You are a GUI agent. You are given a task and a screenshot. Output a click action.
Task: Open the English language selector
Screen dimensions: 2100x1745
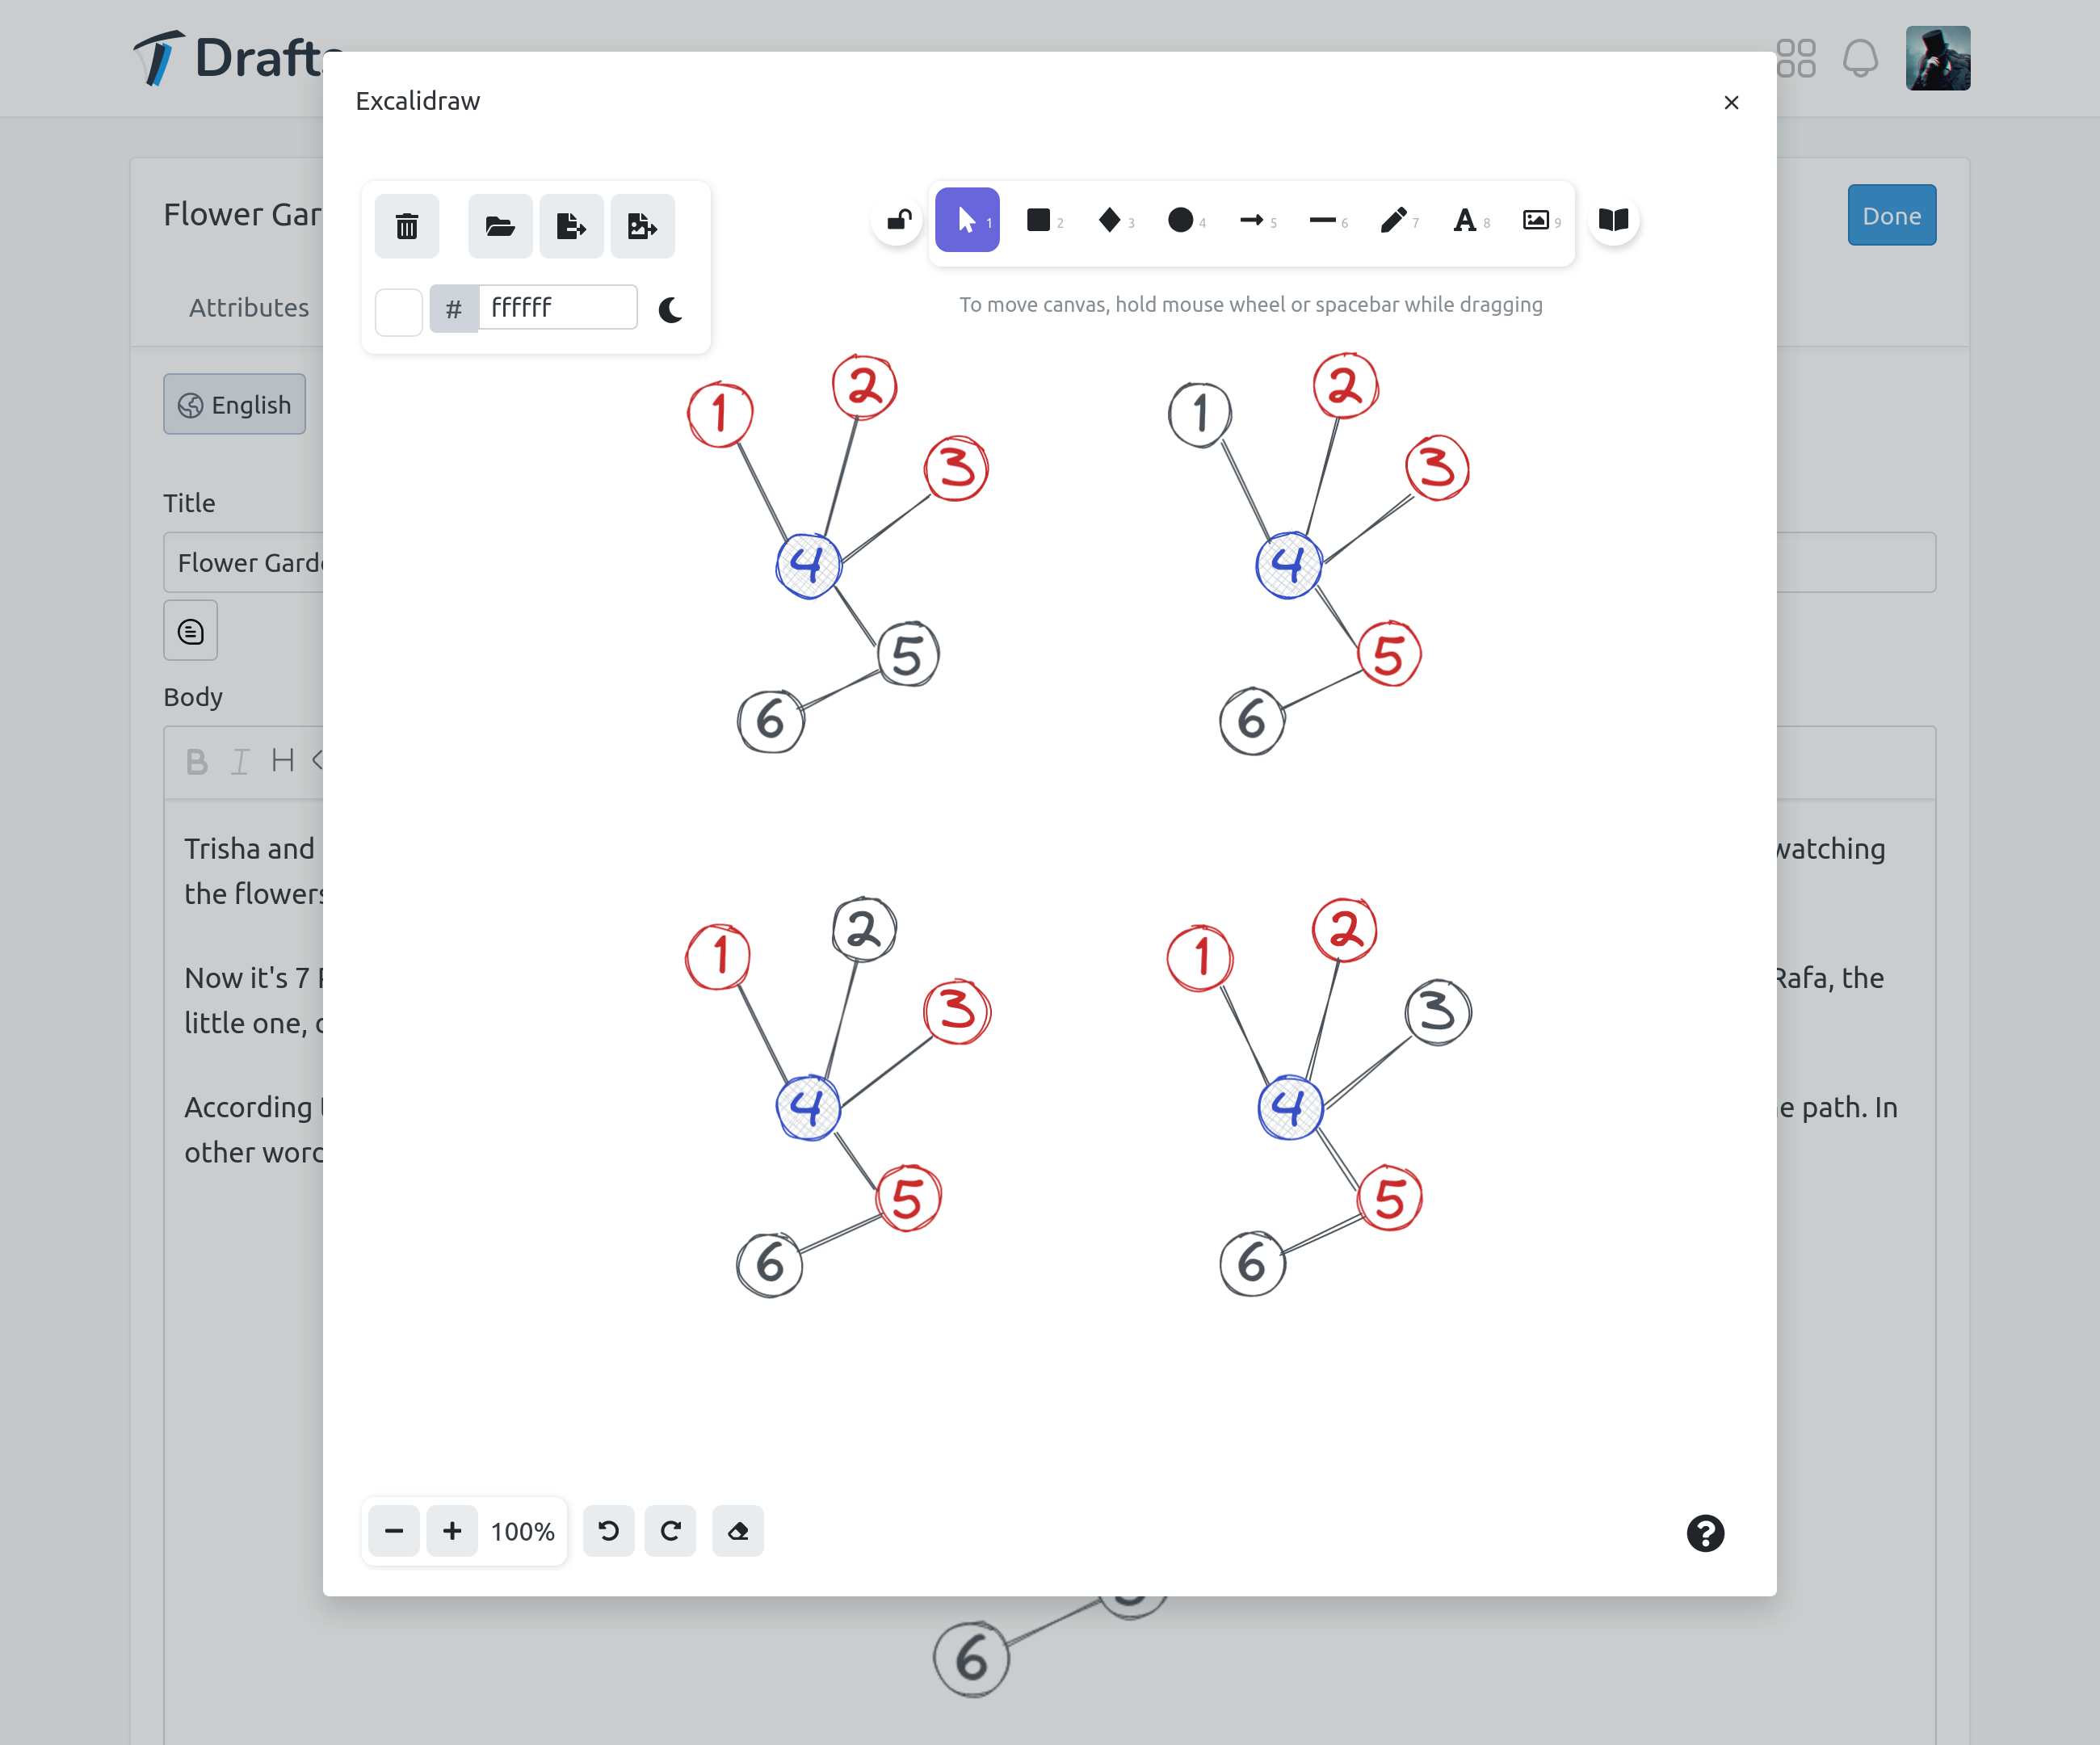click(234, 404)
